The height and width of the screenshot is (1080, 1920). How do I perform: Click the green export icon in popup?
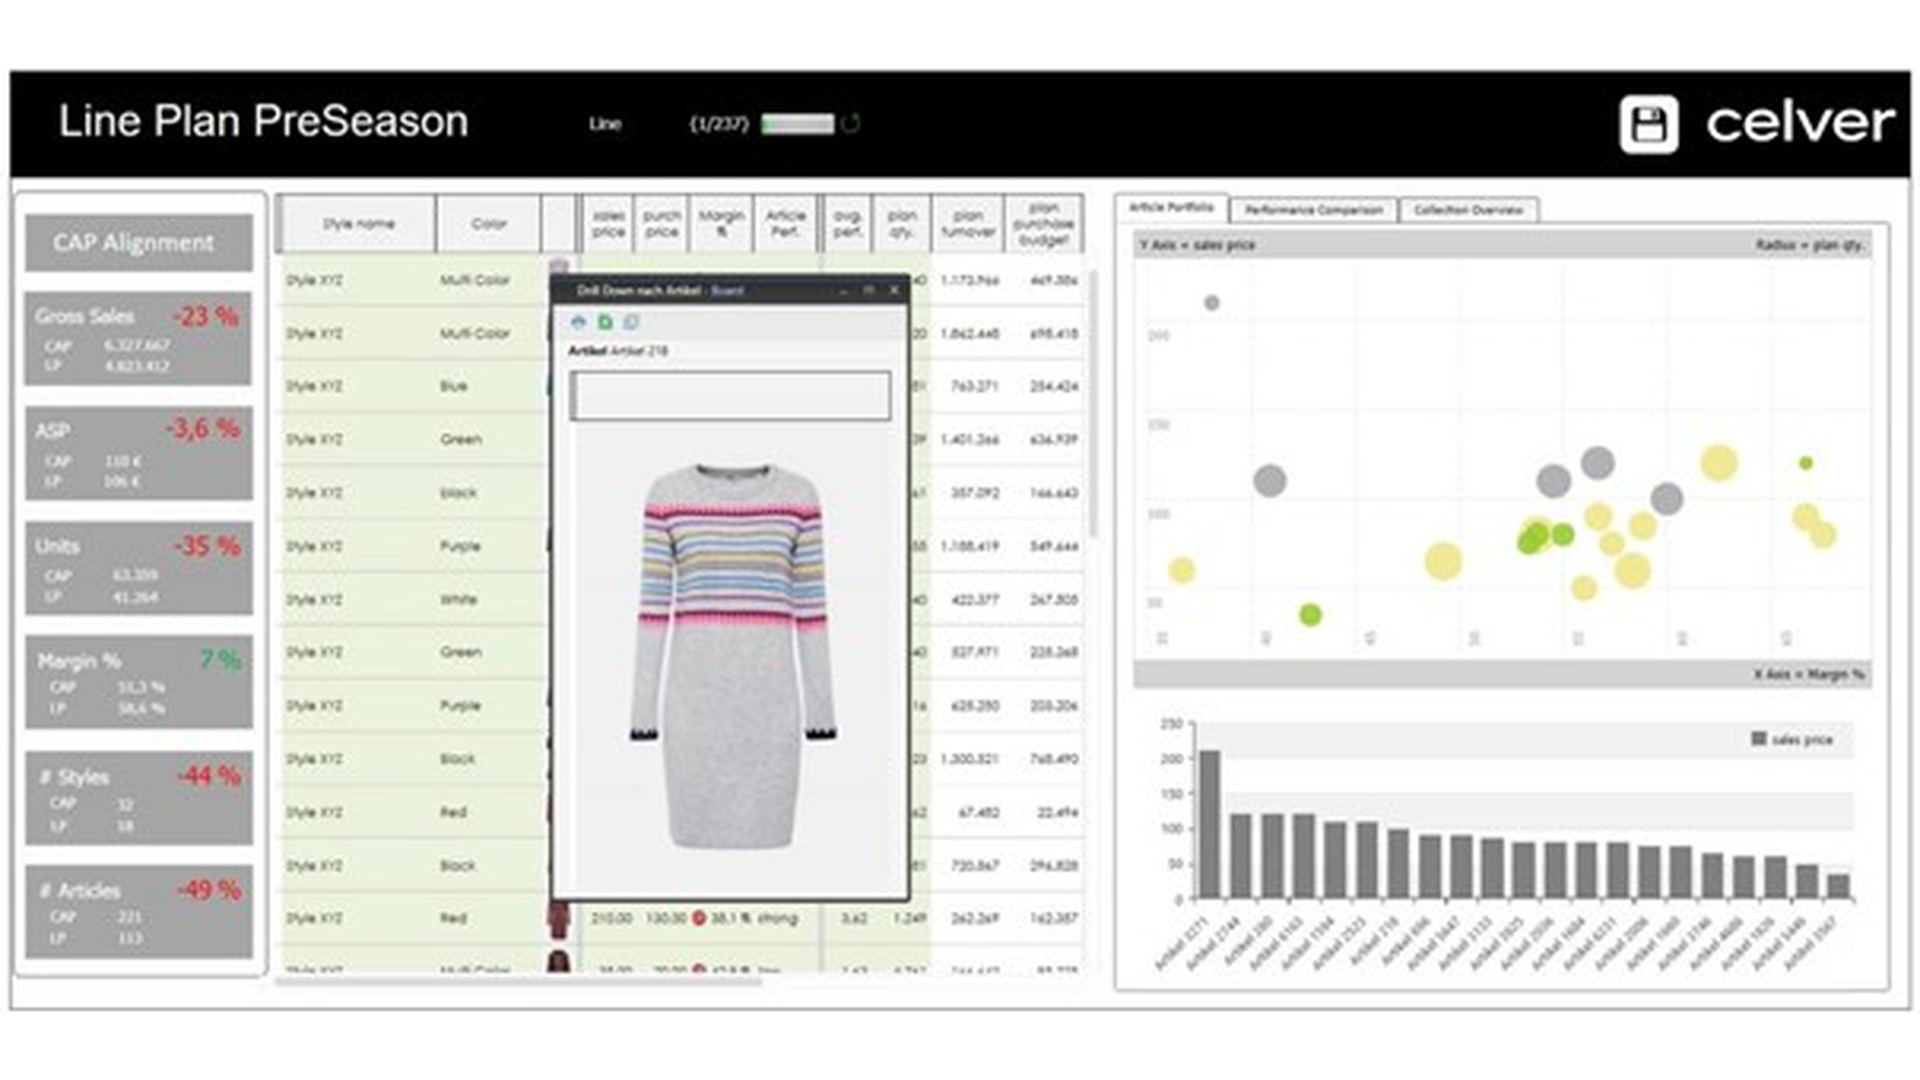[605, 322]
